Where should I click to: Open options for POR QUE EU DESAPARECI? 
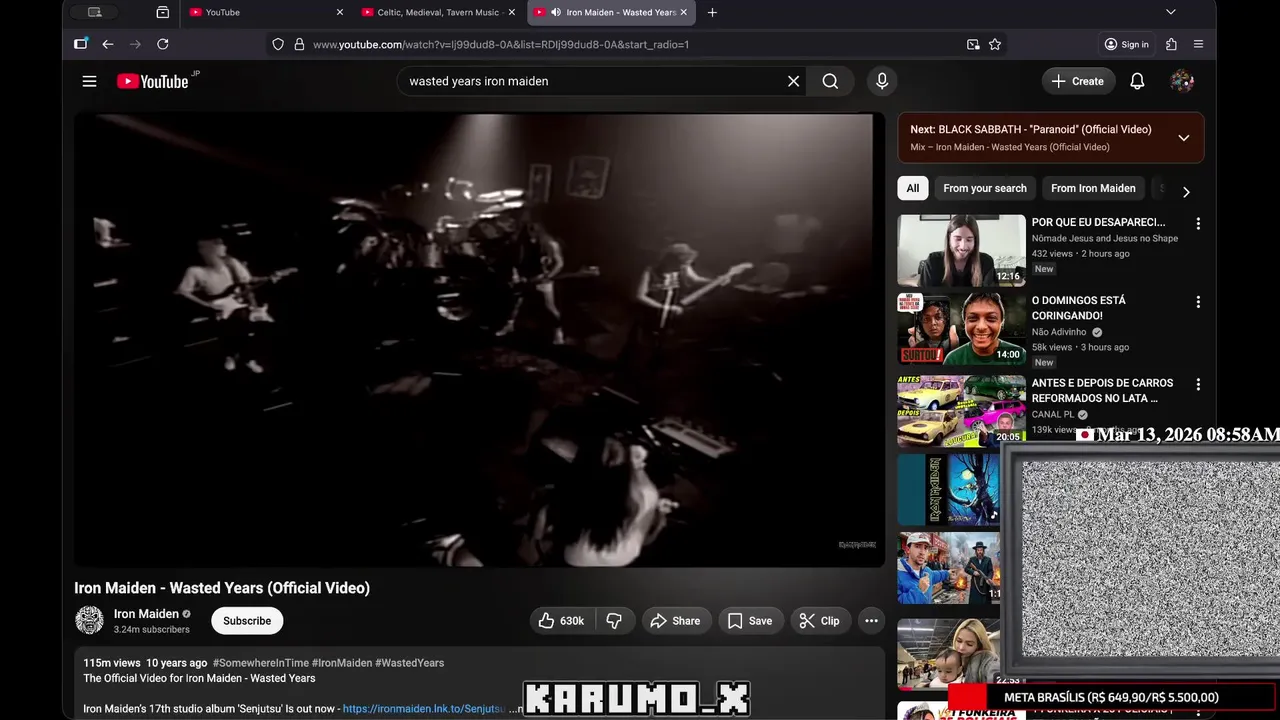[1198, 224]
